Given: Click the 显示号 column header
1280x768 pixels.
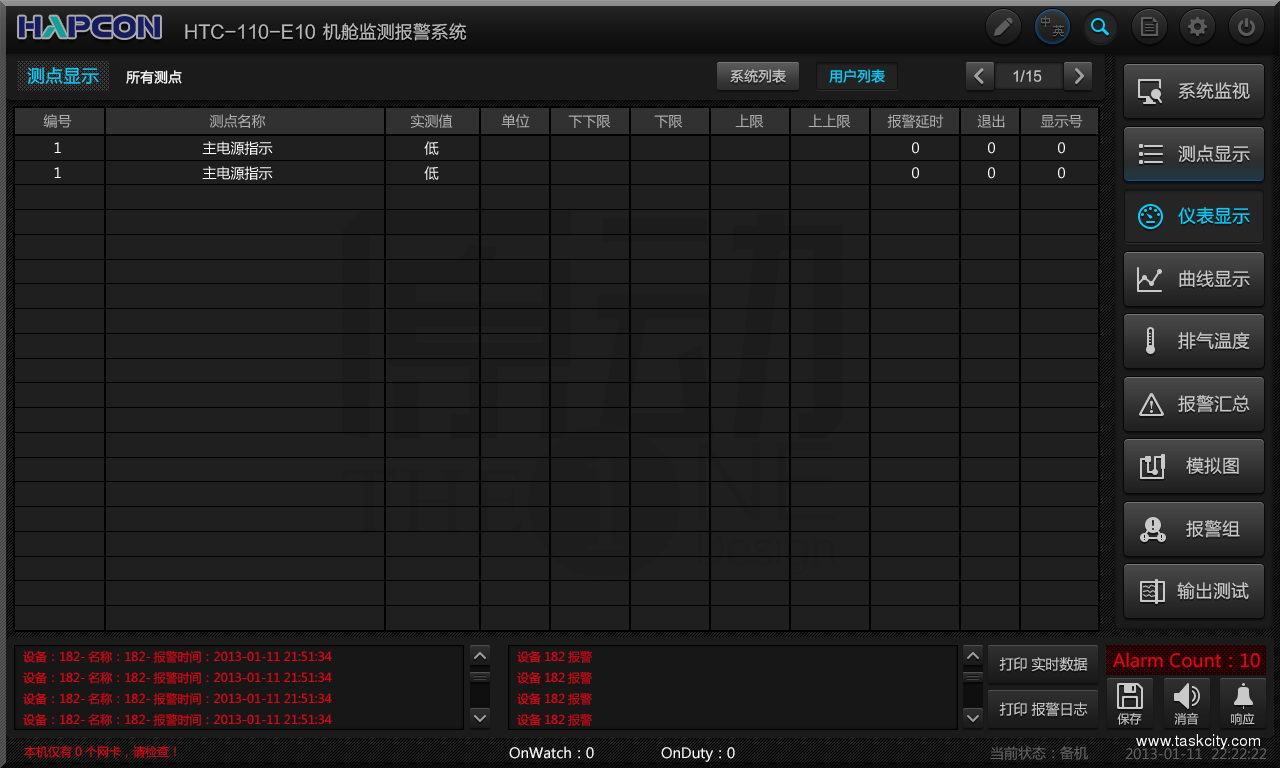Looking at the screenshot, I should [x=1060, y=121].
